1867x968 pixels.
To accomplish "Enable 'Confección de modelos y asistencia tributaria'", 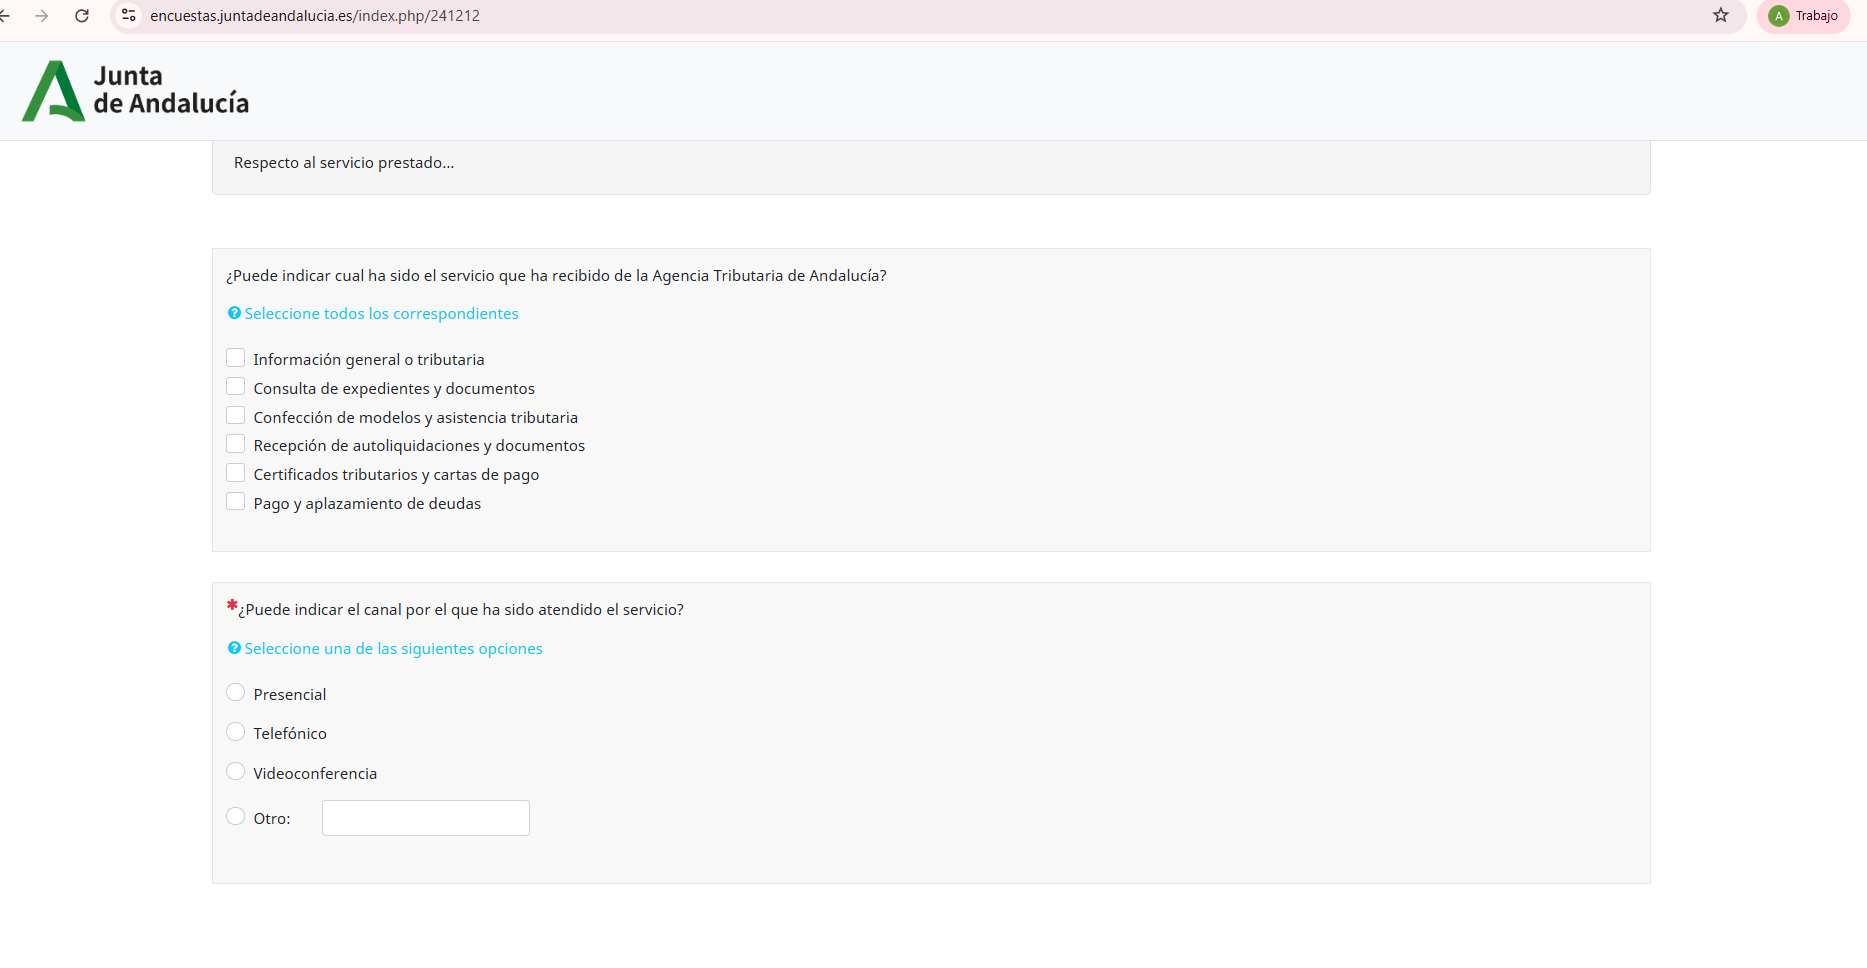I will (x=236, y=416).
